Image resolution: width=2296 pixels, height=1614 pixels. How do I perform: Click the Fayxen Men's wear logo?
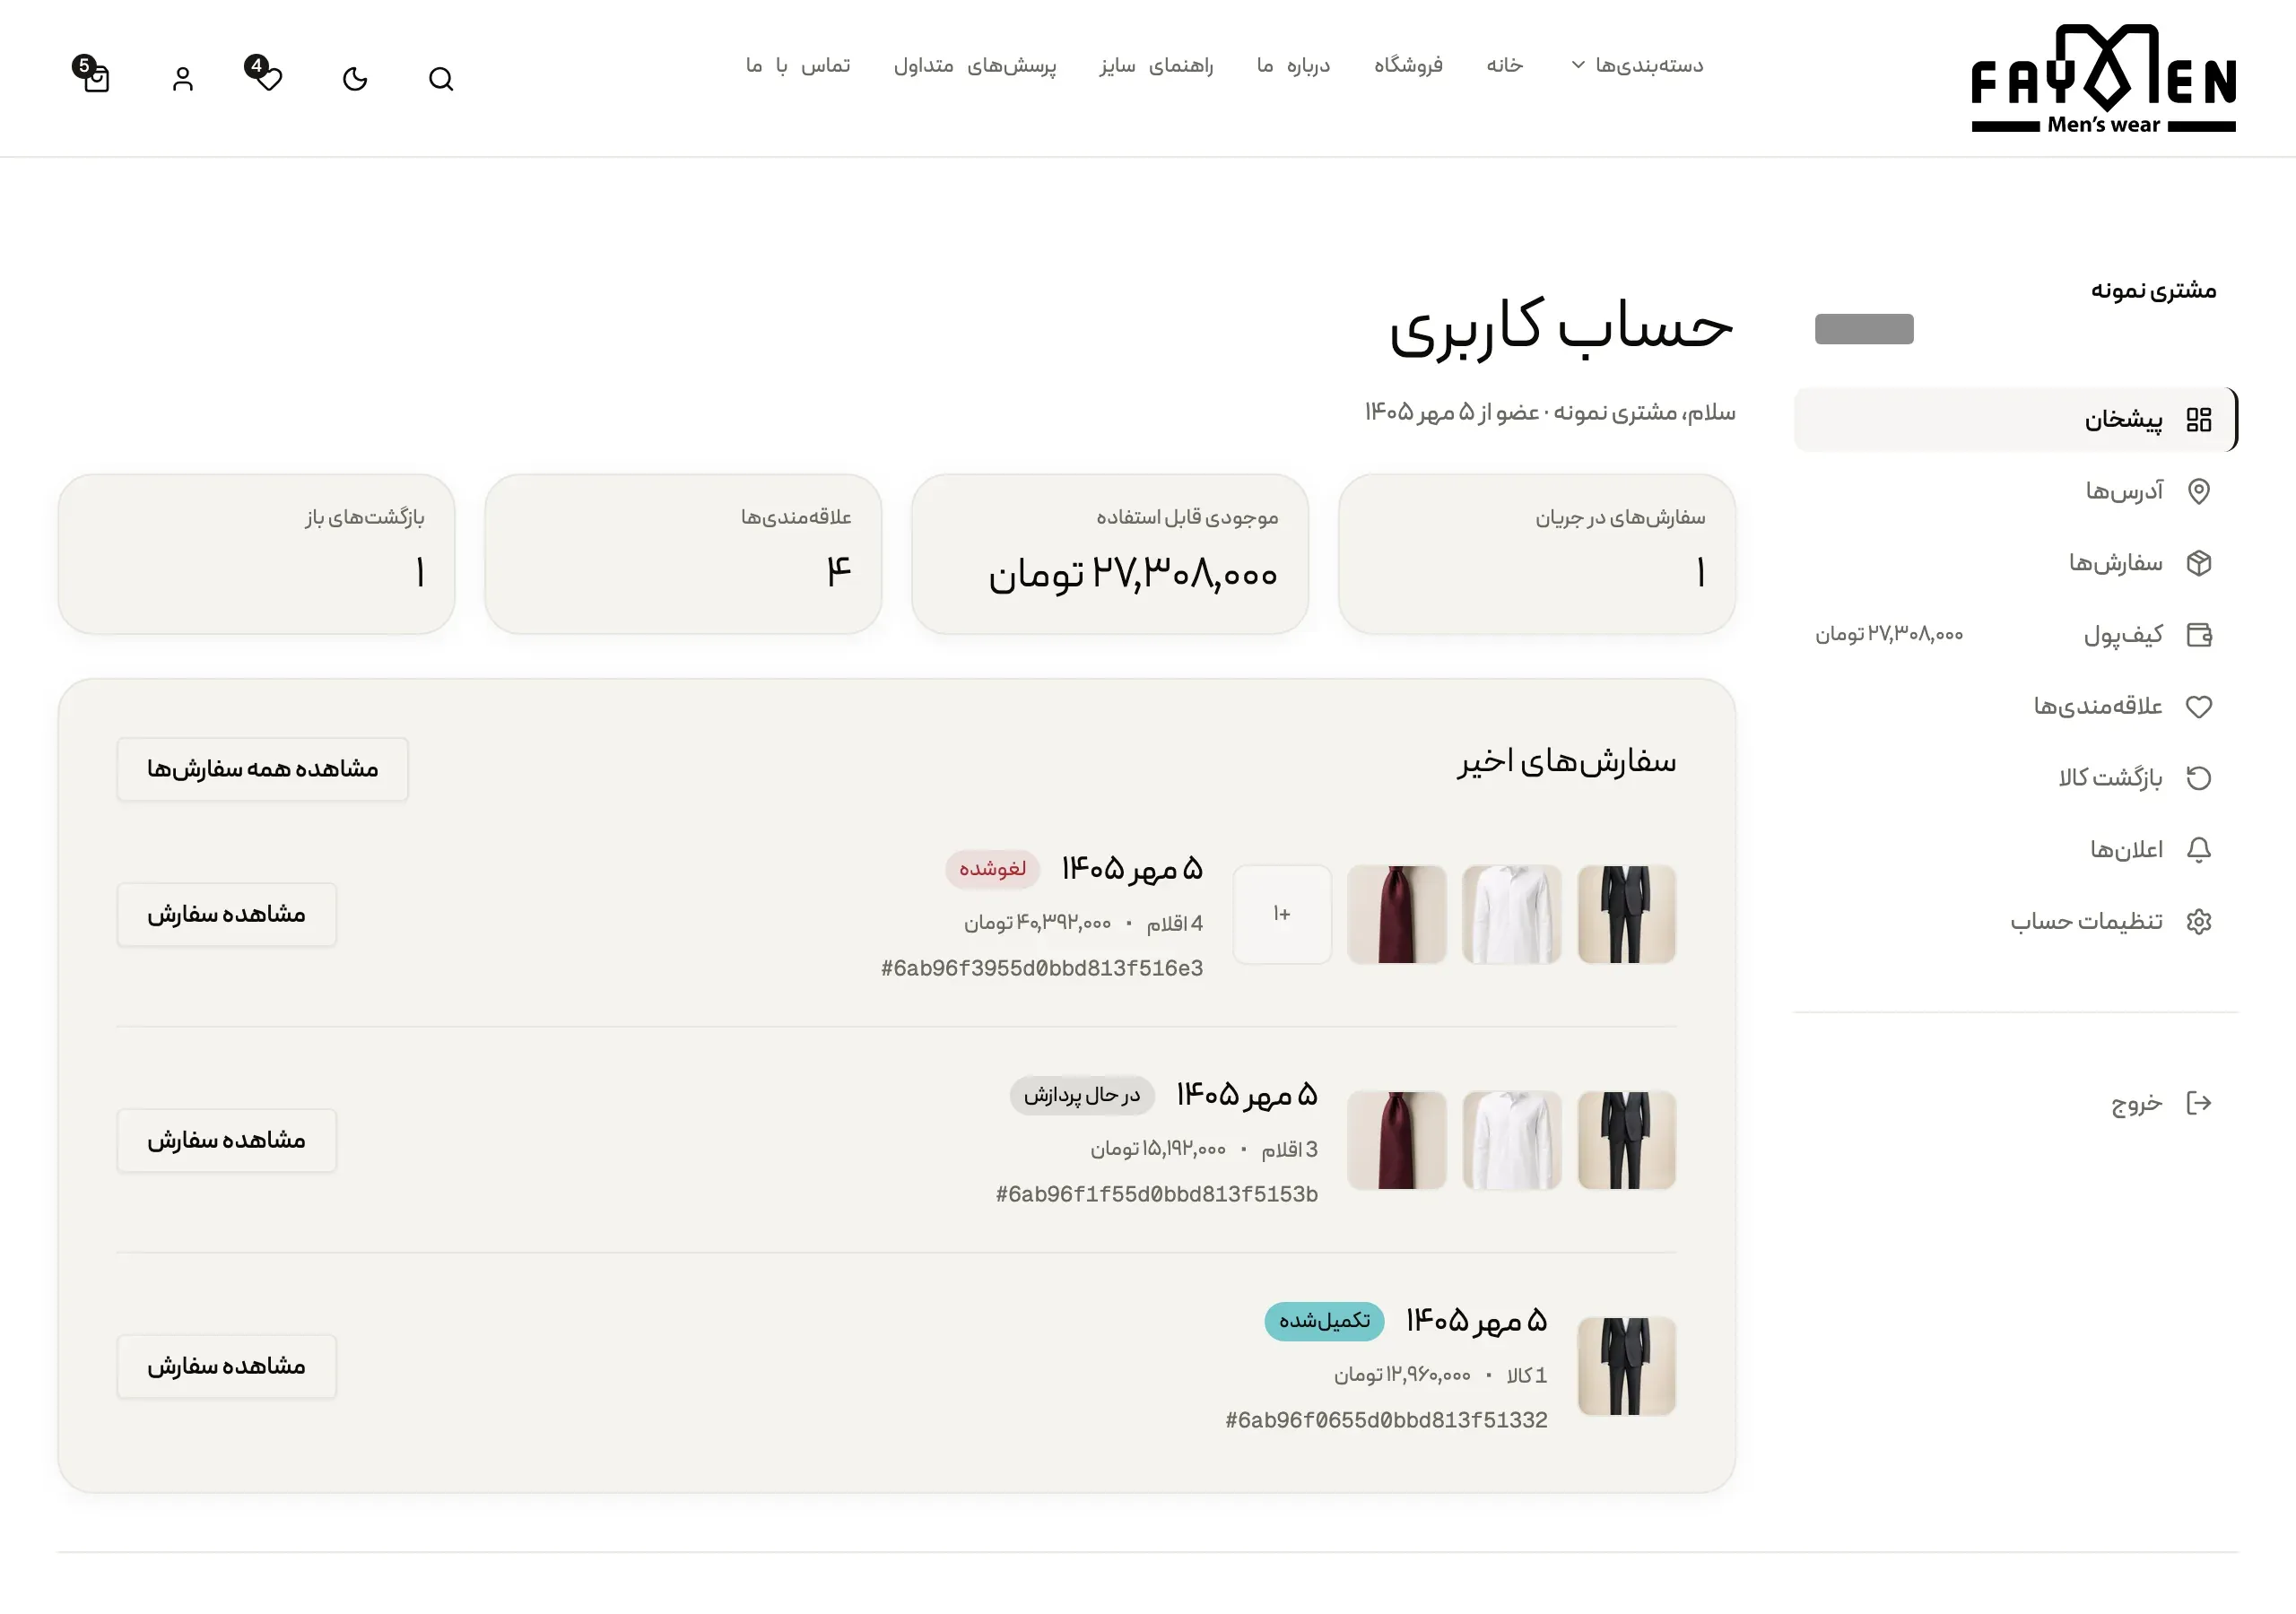tap(2103, 79)
